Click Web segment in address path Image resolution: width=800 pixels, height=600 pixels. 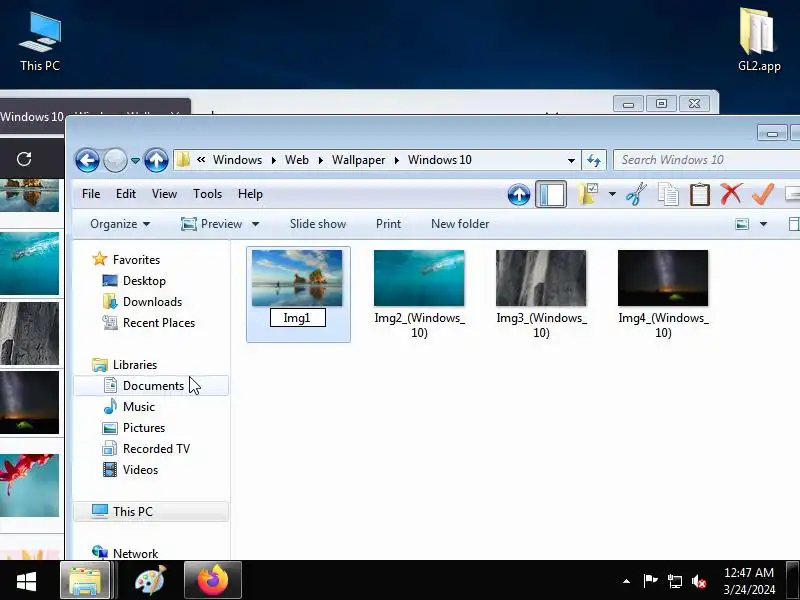tap(296, 160)
